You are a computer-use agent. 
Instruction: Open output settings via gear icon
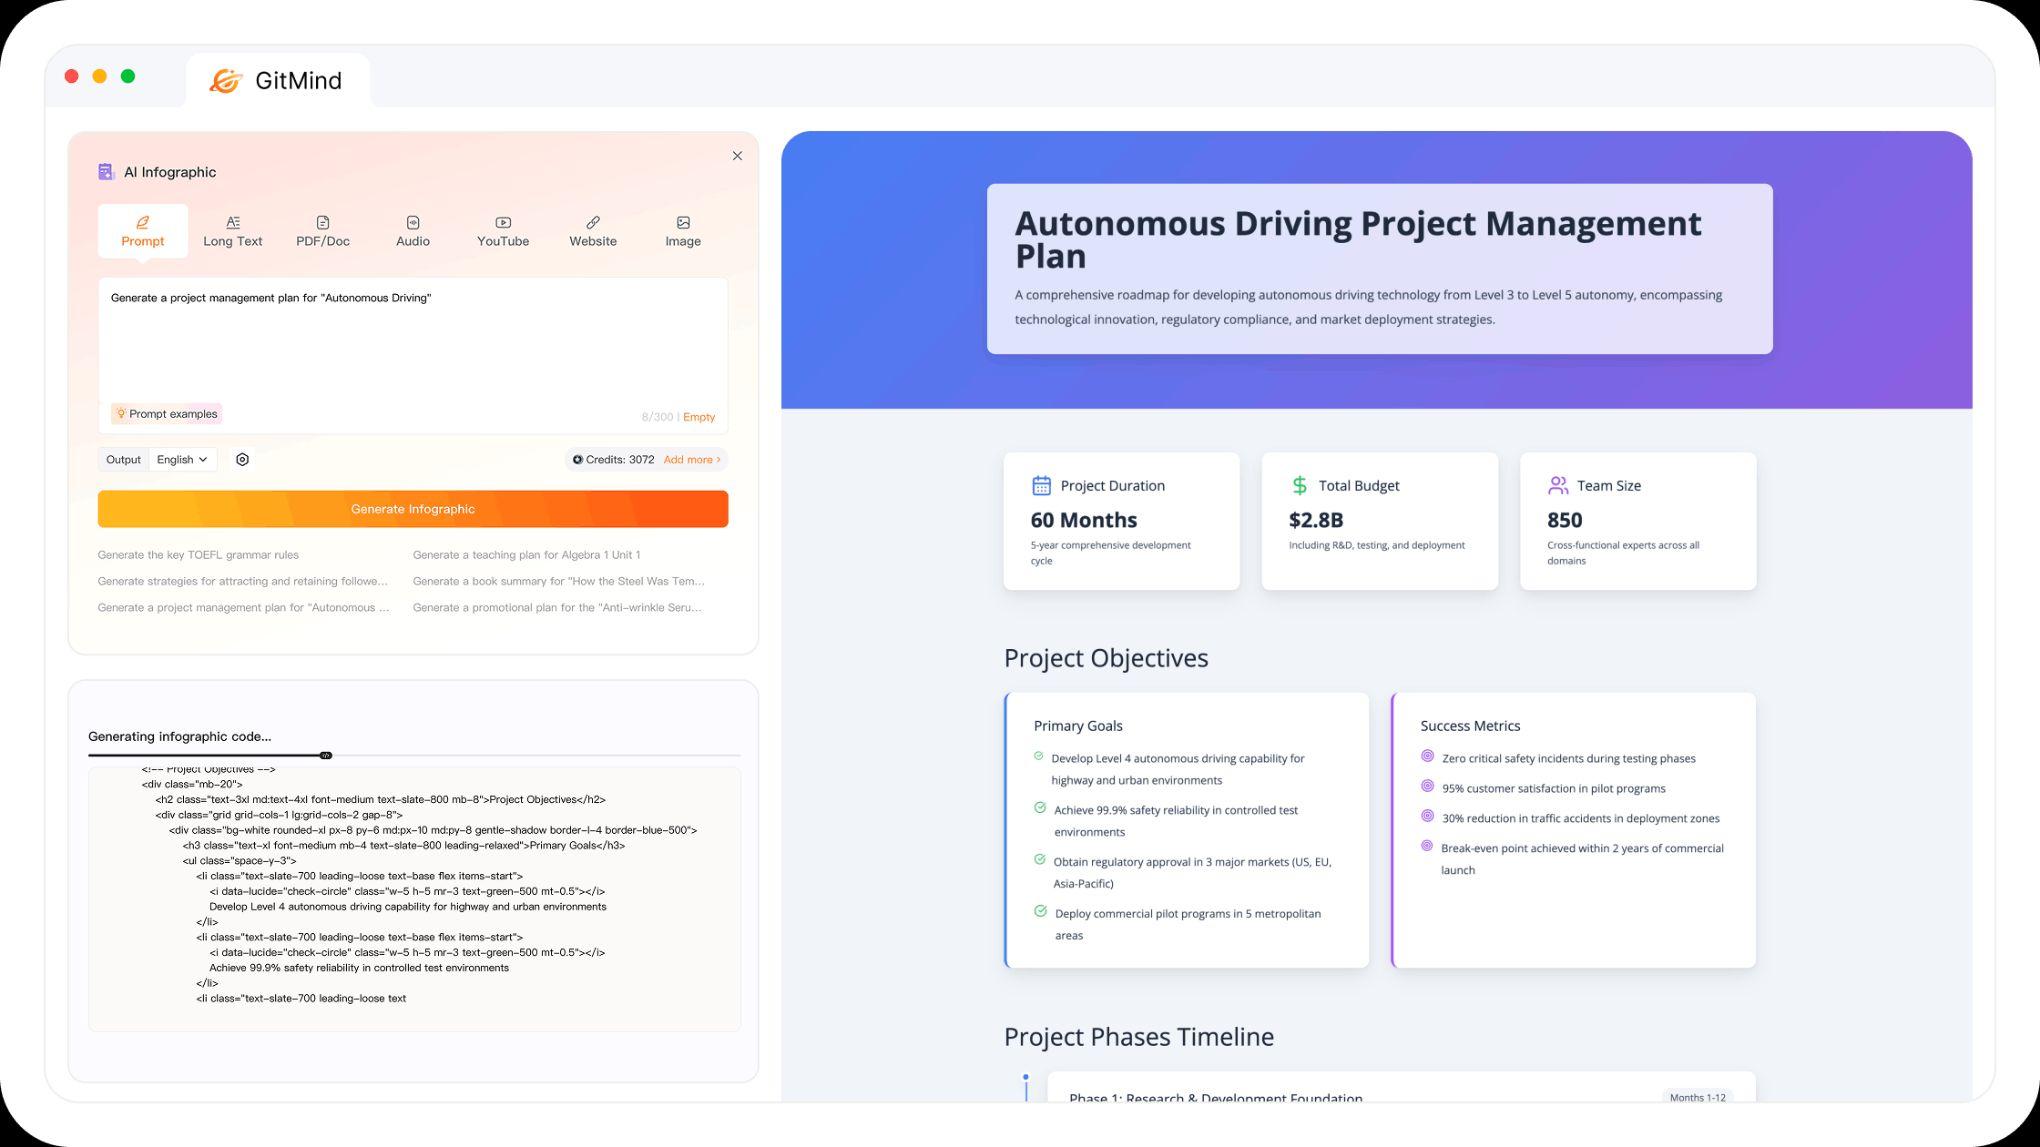[242, 459]
